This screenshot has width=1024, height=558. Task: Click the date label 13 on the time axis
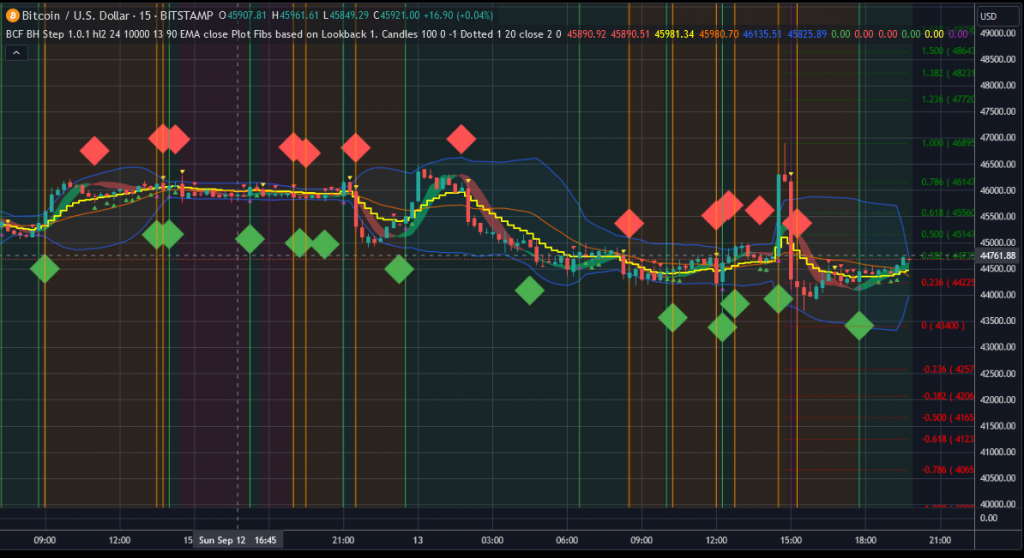click(x=417, y=540)
